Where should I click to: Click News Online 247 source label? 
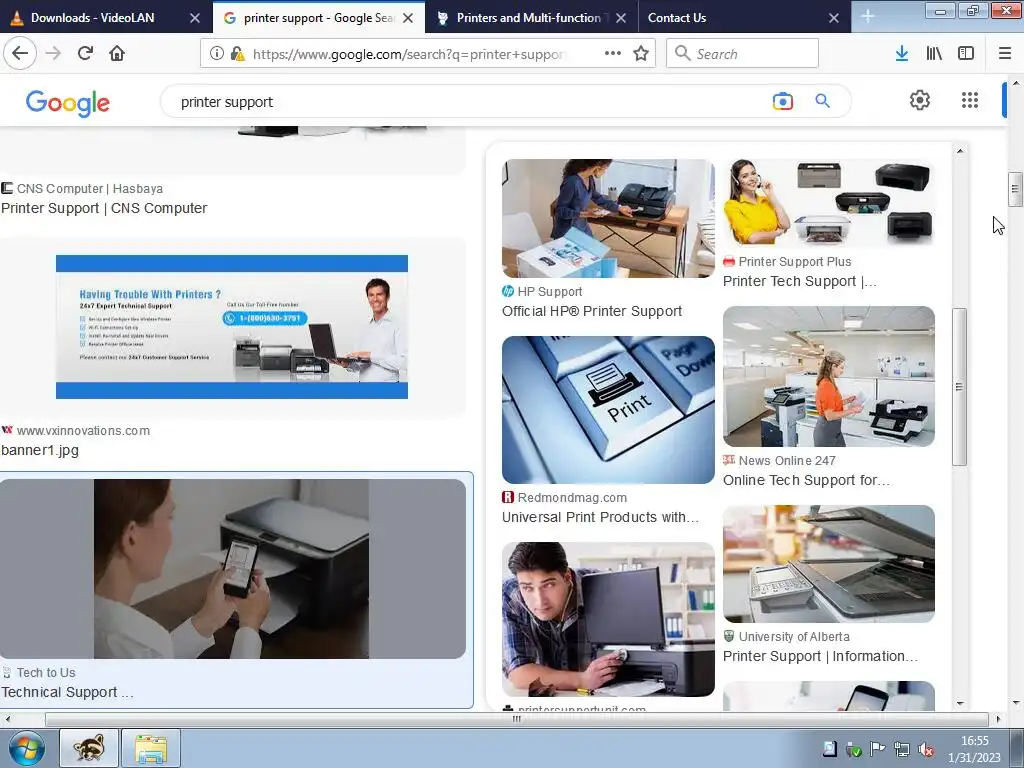[787, 461]
